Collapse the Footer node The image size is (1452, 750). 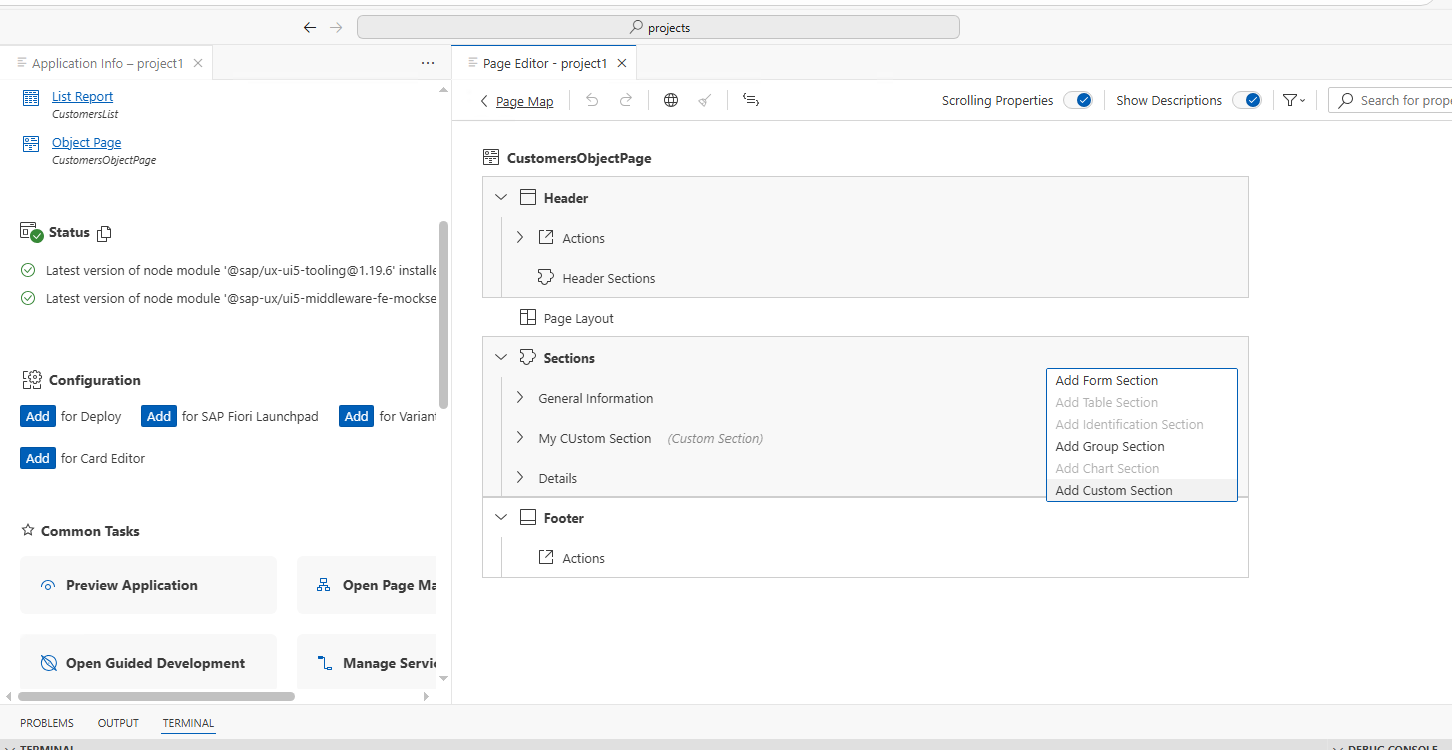click(x=501, y=518)
